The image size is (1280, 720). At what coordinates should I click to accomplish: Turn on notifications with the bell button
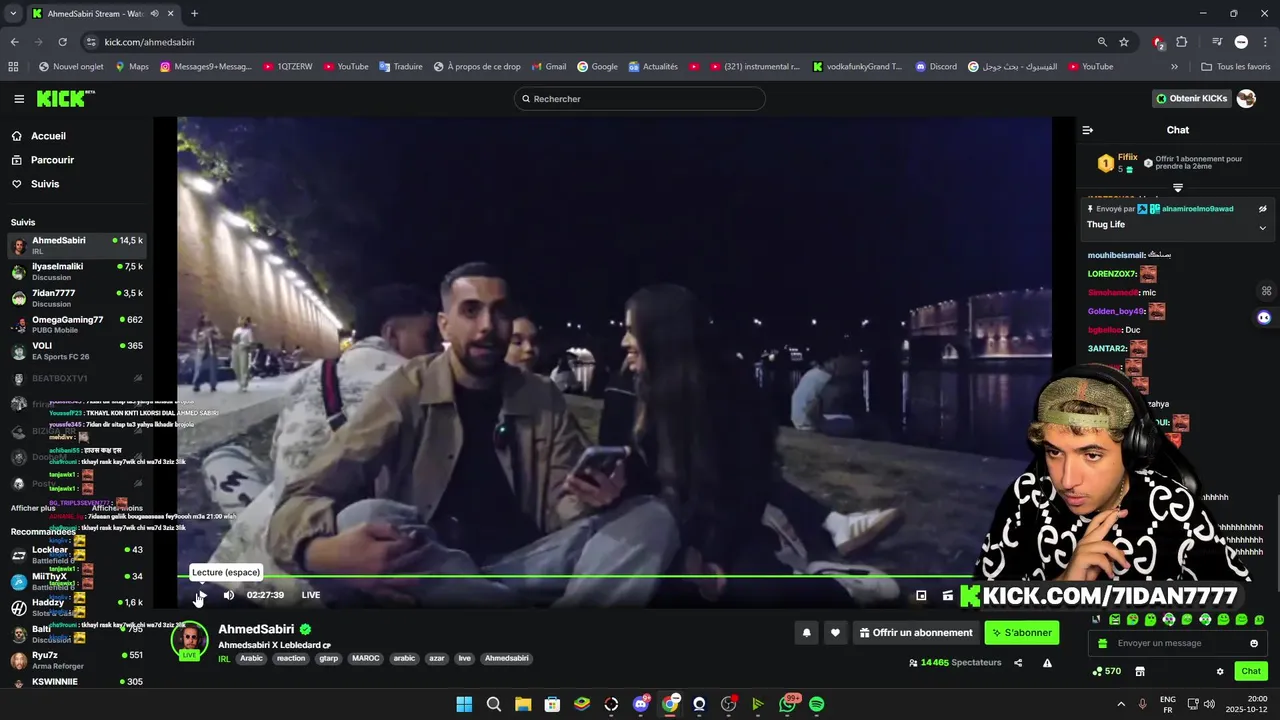(806, 633)
